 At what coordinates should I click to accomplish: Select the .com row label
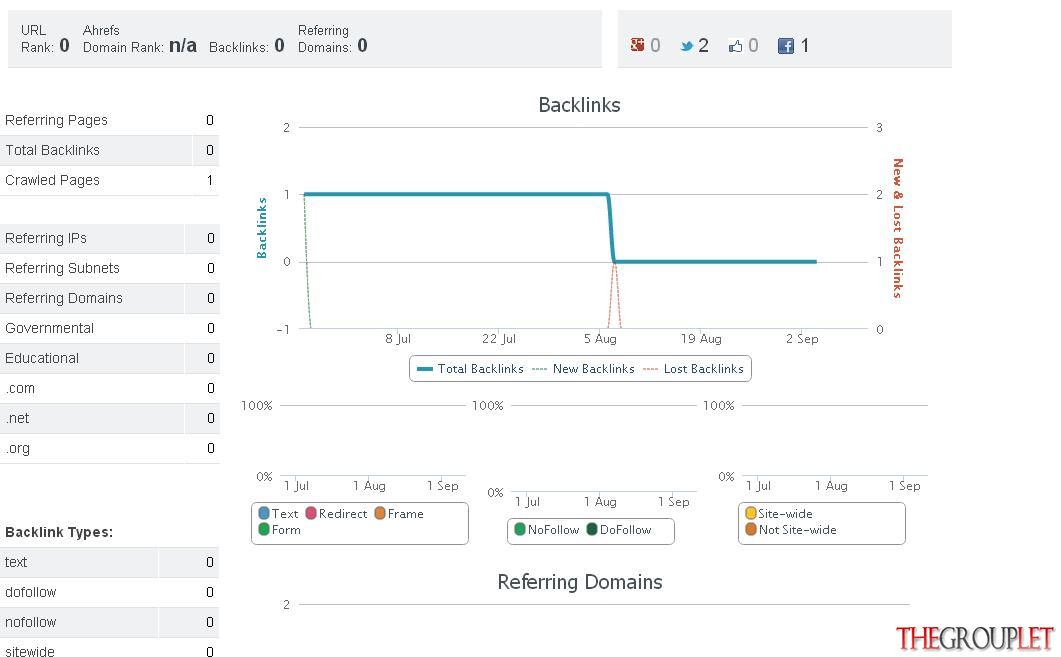20,388
